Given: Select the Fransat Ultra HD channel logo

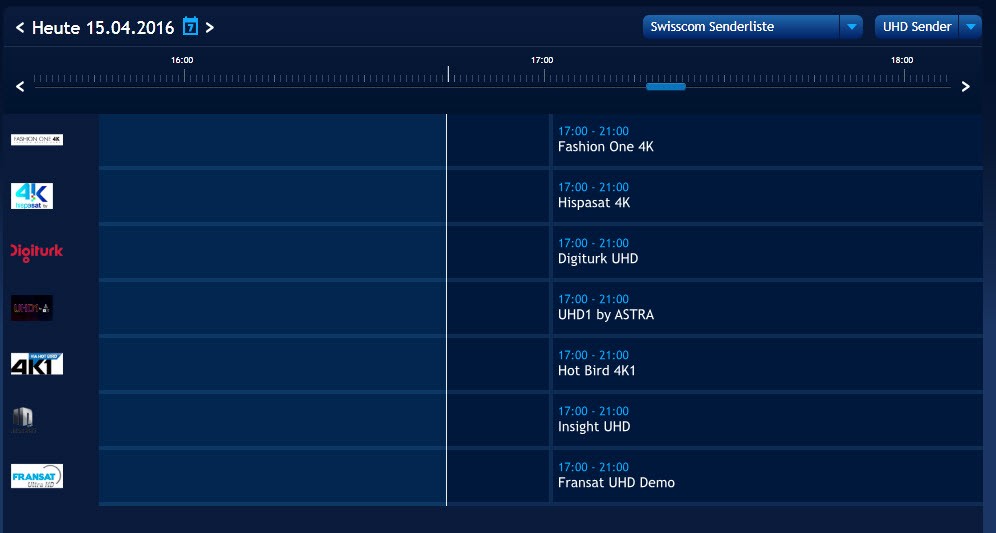Looking at the screenshot, I should [x=37, y=476].
